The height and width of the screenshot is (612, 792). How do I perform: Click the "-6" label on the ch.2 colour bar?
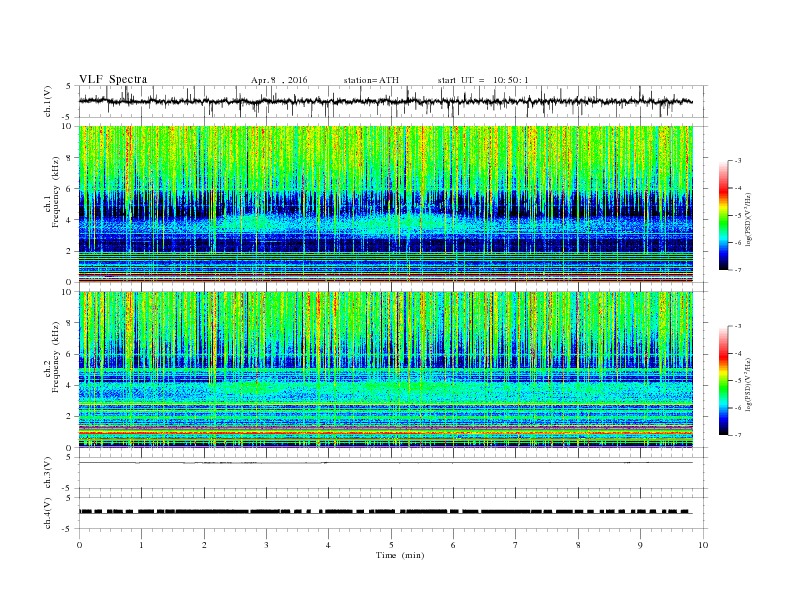[737, 408]
